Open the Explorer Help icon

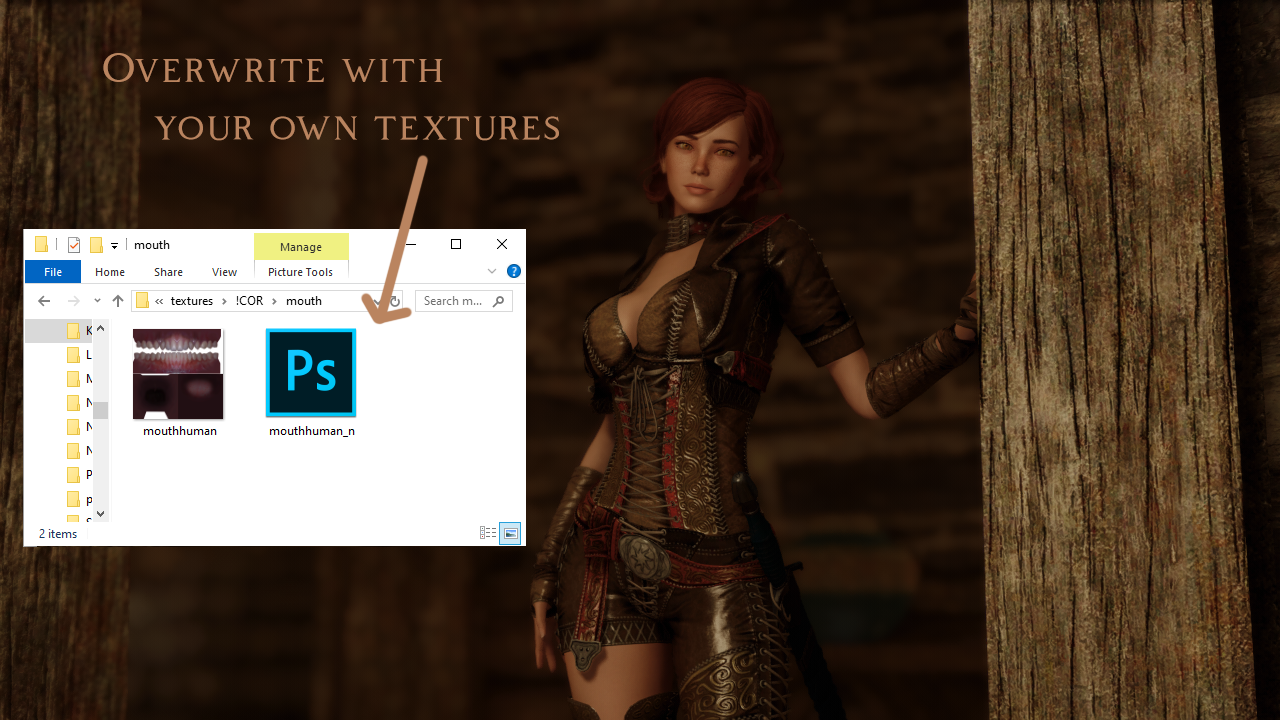(513, 271)
